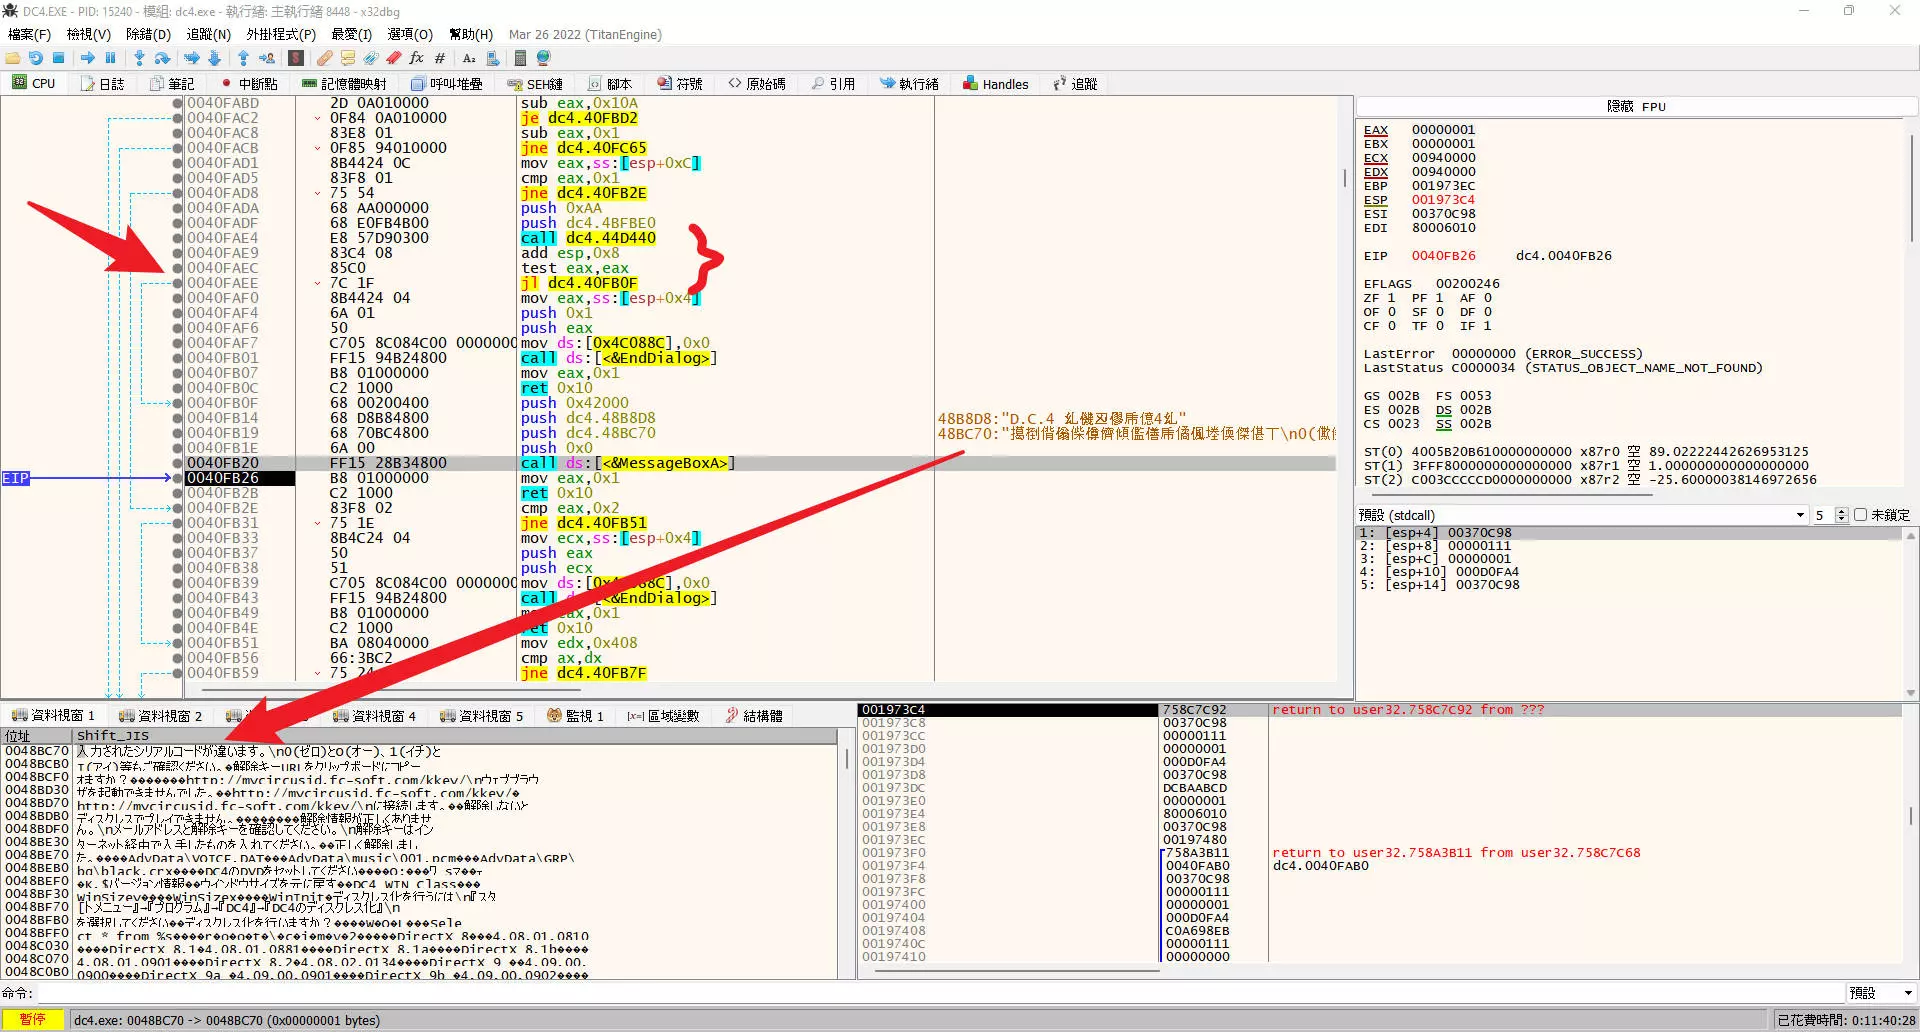This screenshot has width=1920, height=1032.
Task: Toggle the 未鎖定 checkbox
Action: (1860, 515)
